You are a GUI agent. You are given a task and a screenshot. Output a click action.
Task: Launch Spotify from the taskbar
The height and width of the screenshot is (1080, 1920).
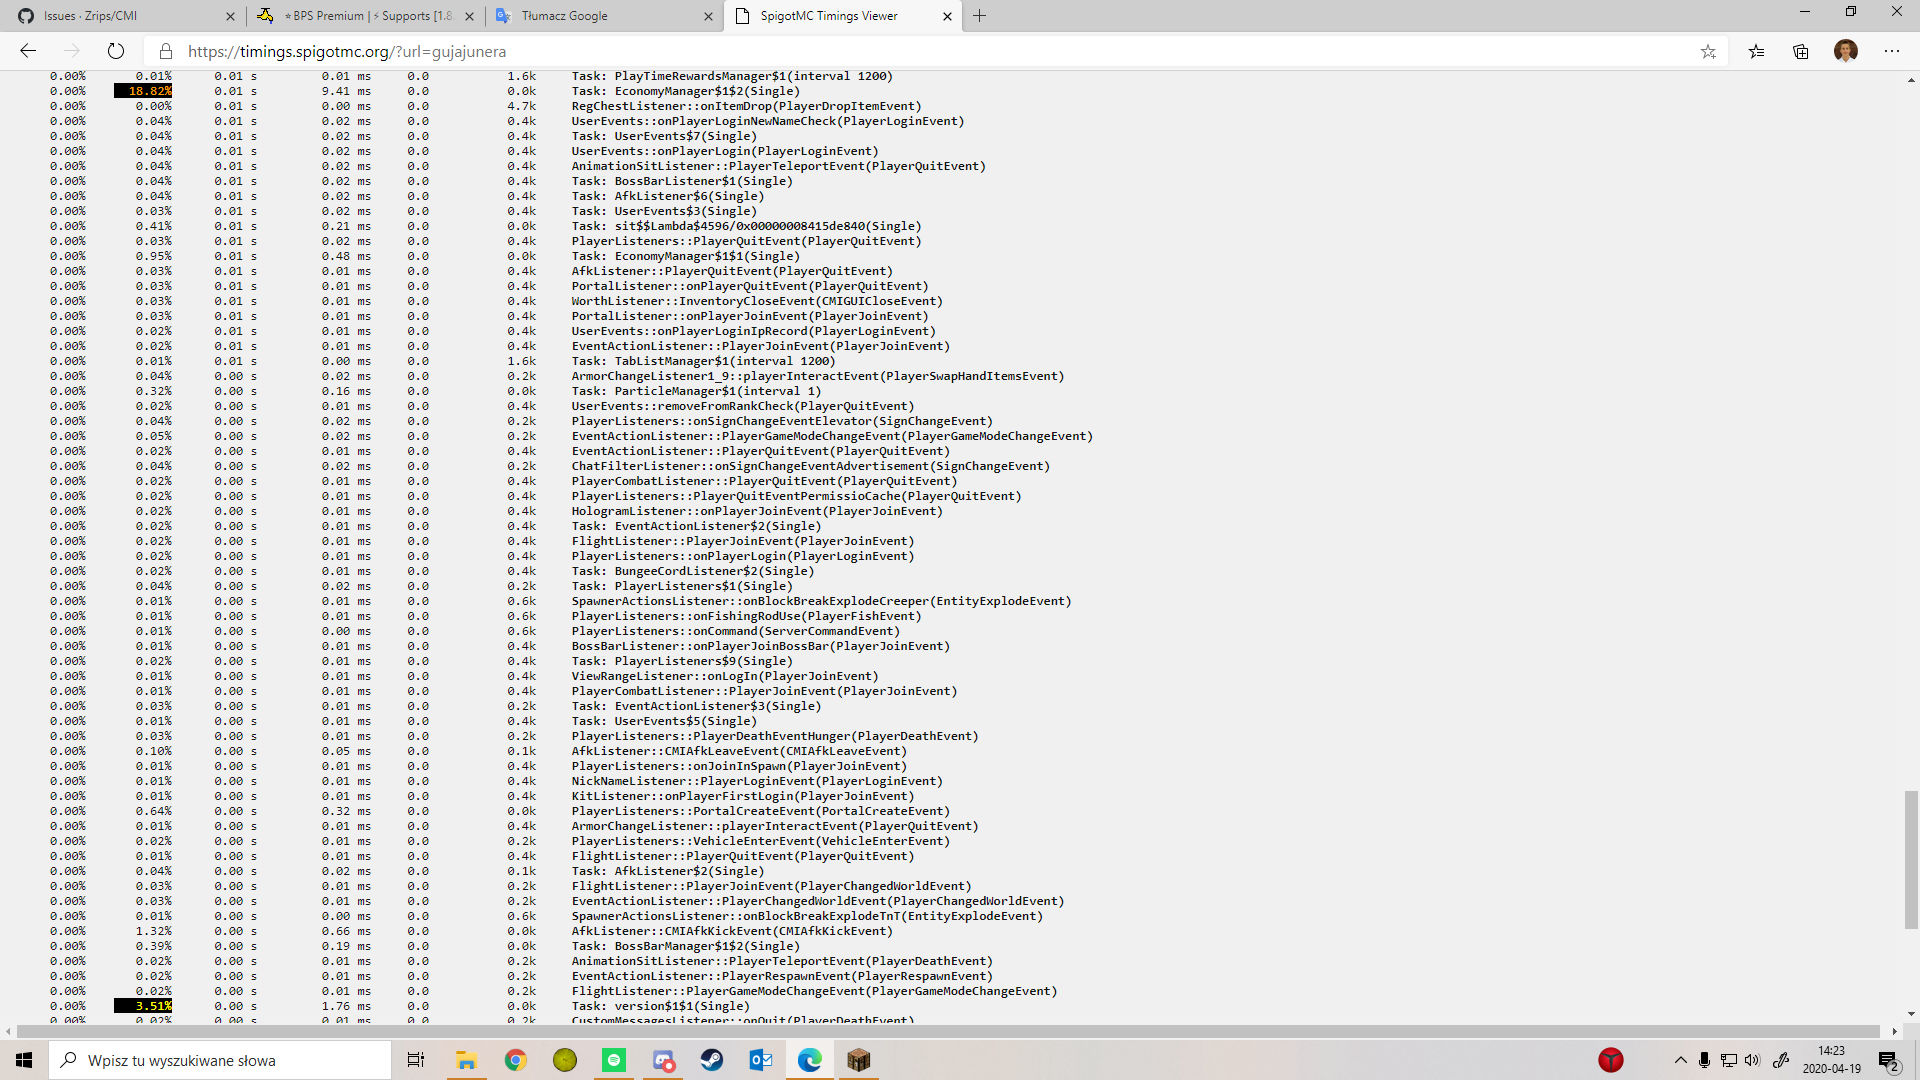(614, 1060)
